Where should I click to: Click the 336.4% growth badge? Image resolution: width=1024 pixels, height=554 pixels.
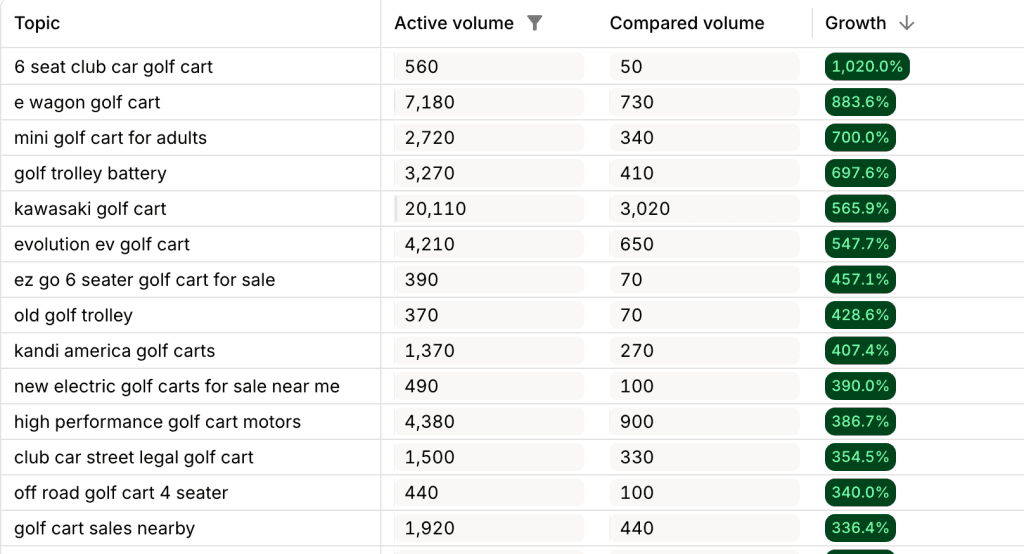point(860,528)
